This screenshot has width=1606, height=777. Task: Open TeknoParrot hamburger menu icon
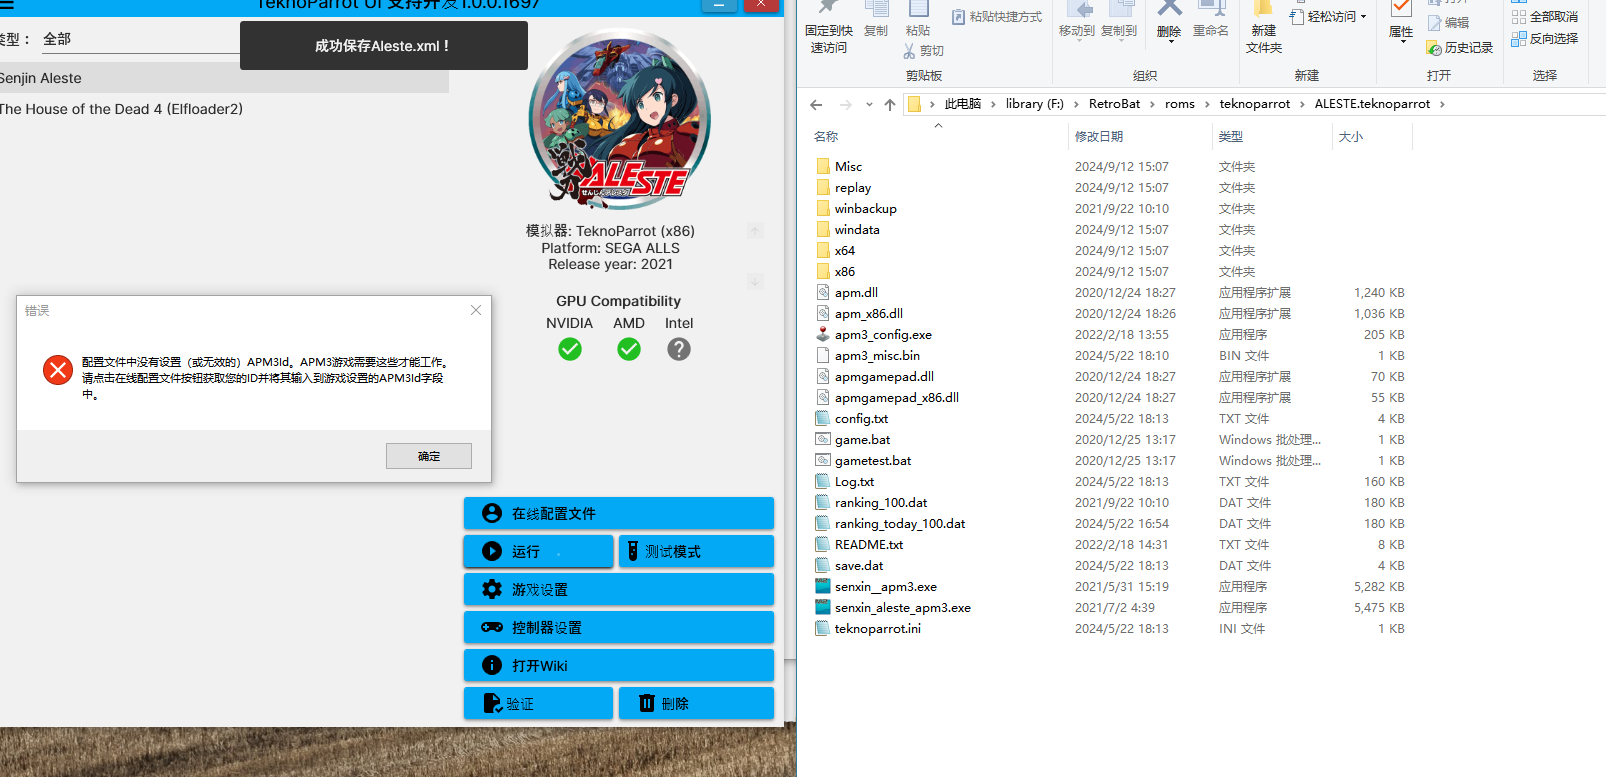pos(6,5)
